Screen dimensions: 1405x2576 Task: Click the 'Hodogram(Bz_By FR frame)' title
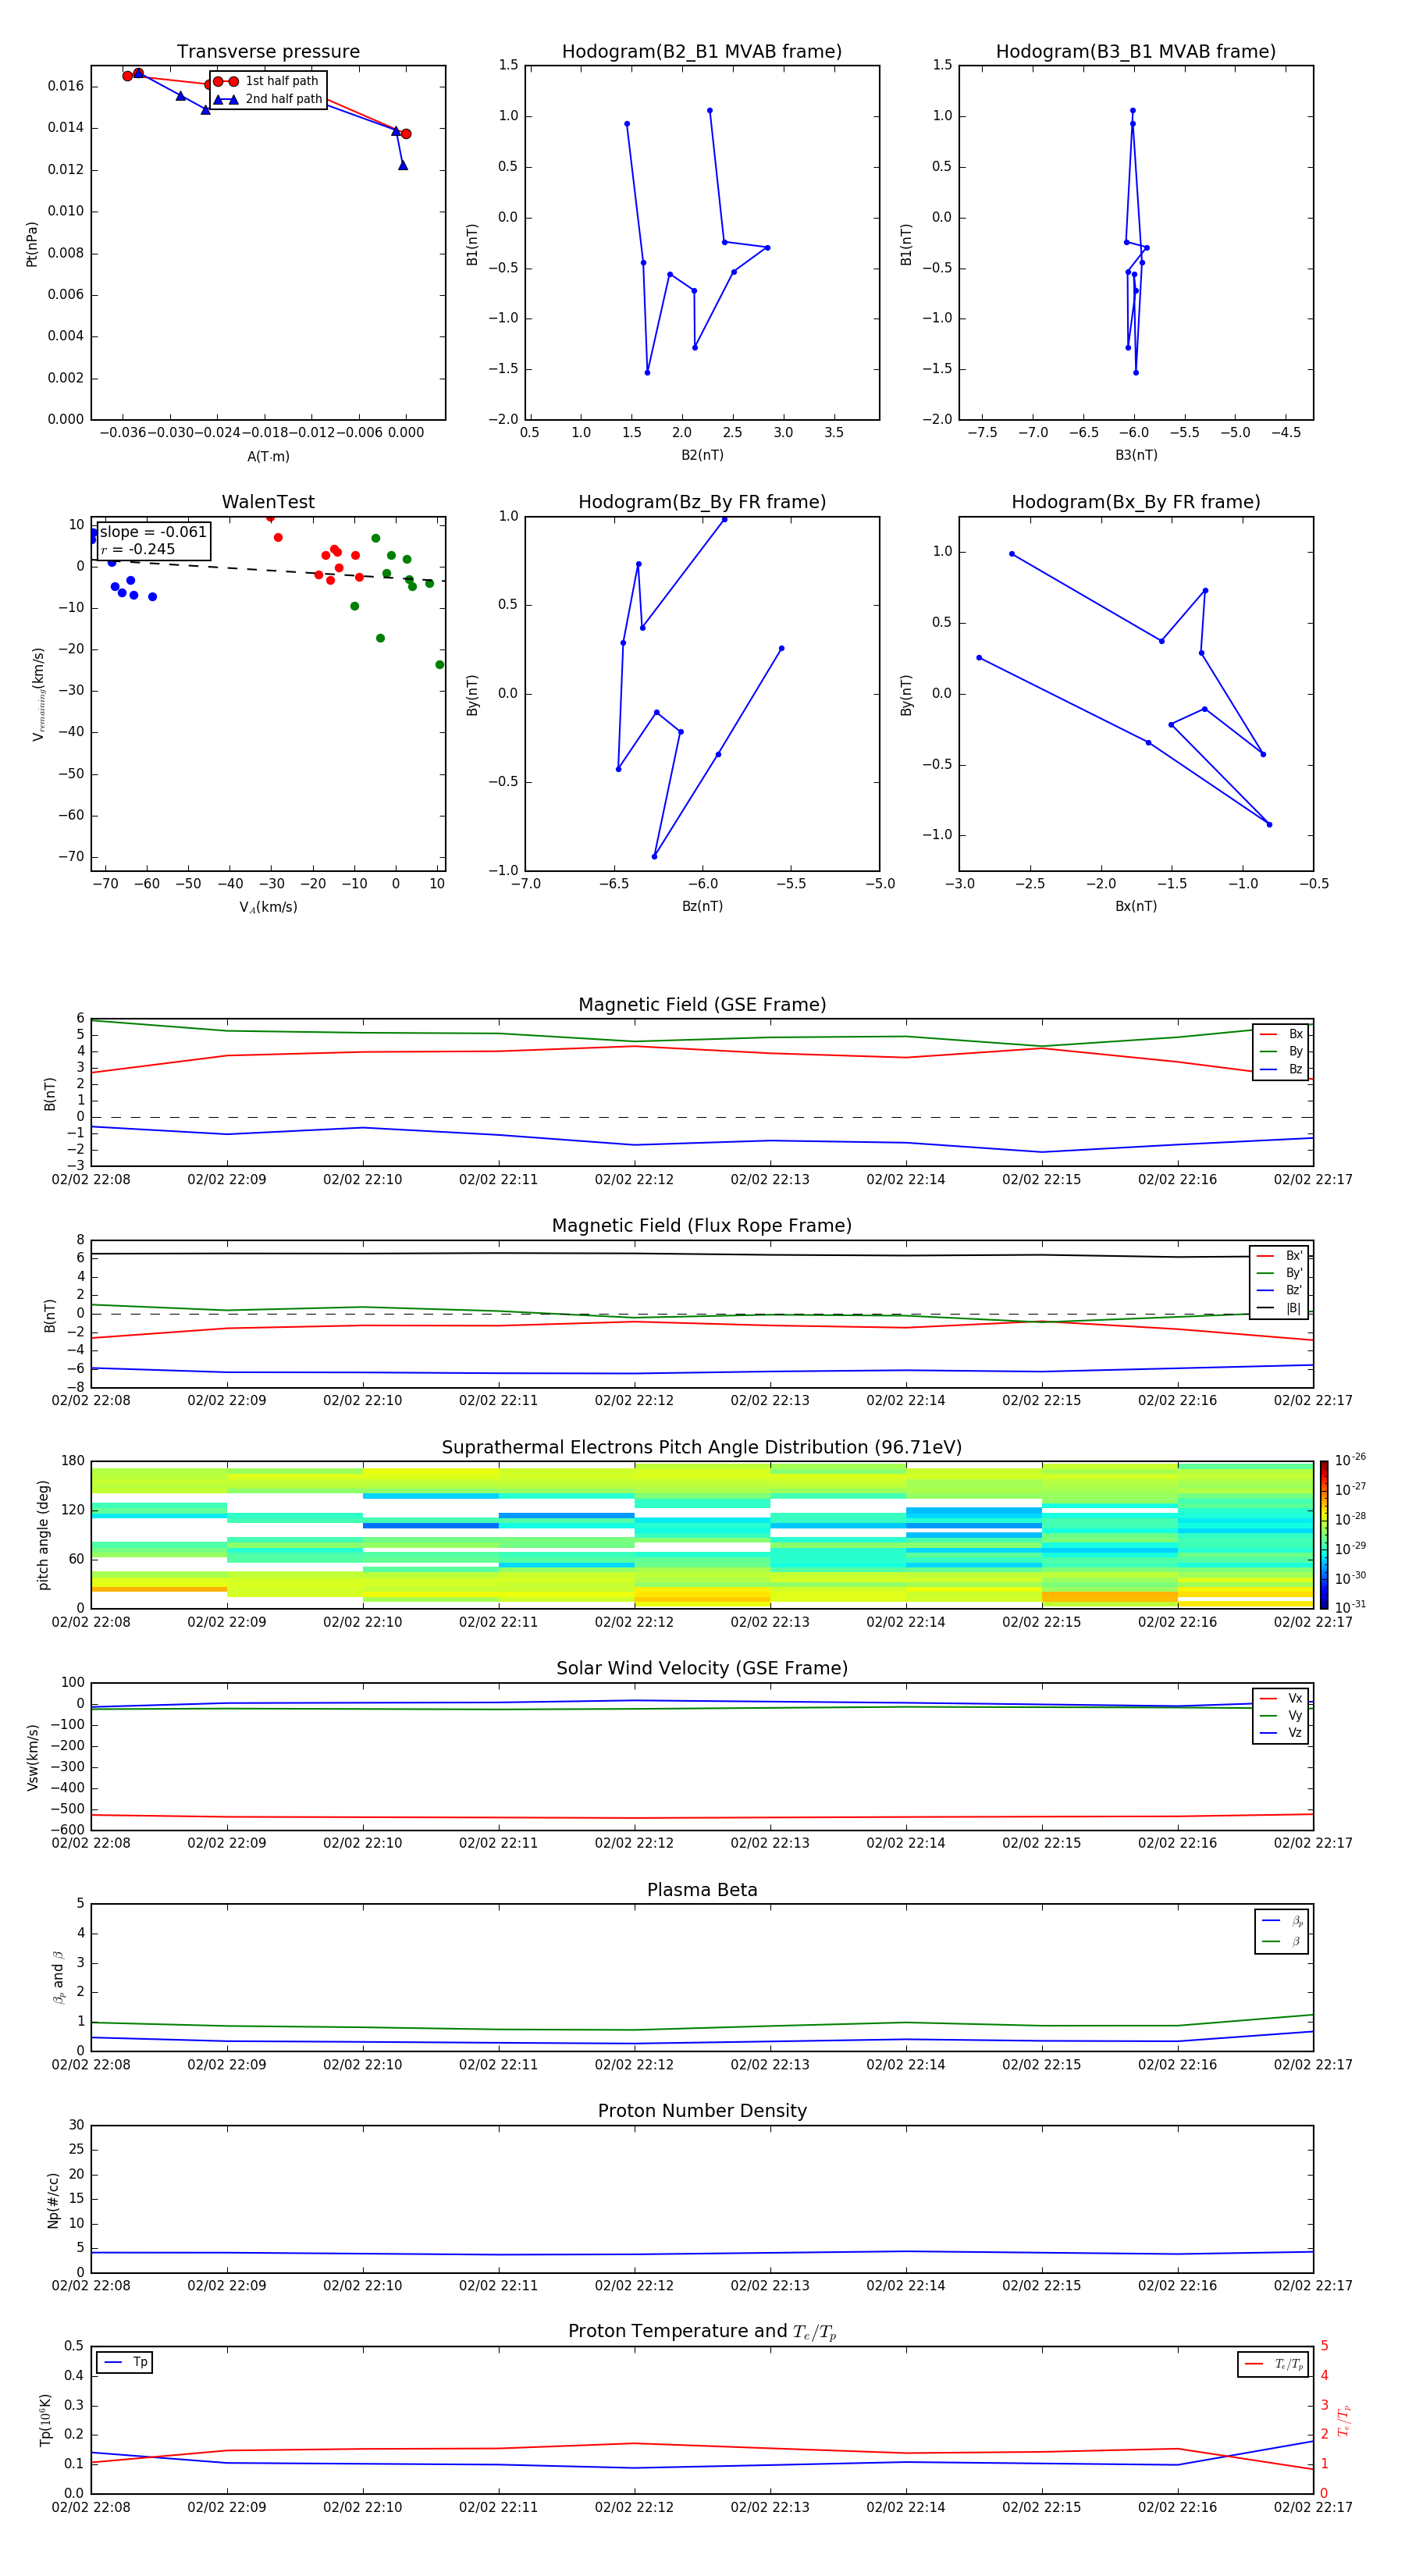(x=702, y=502)
